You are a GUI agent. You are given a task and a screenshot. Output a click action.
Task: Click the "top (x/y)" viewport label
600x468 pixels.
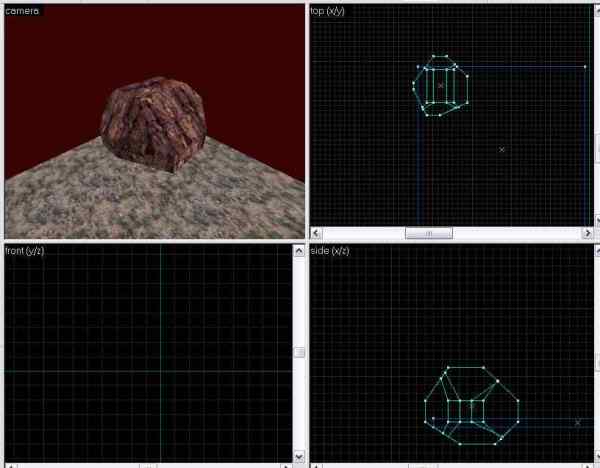331,10
